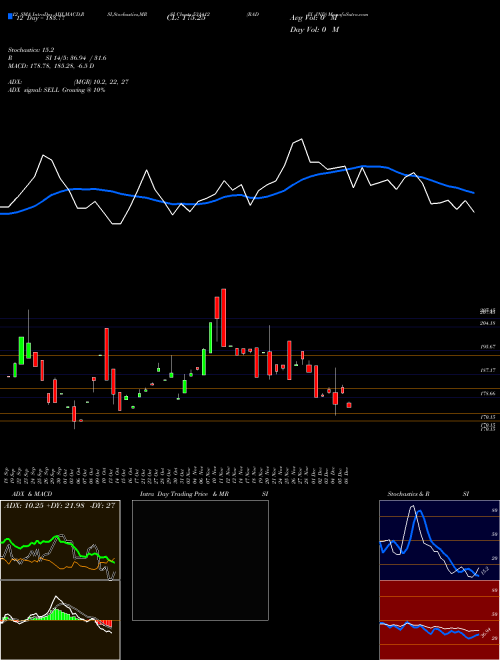Viewport: 500px width, 660px height.
Task: Click the 'CL: 175.25' closing price label
Action: click(x=186, y=18)
